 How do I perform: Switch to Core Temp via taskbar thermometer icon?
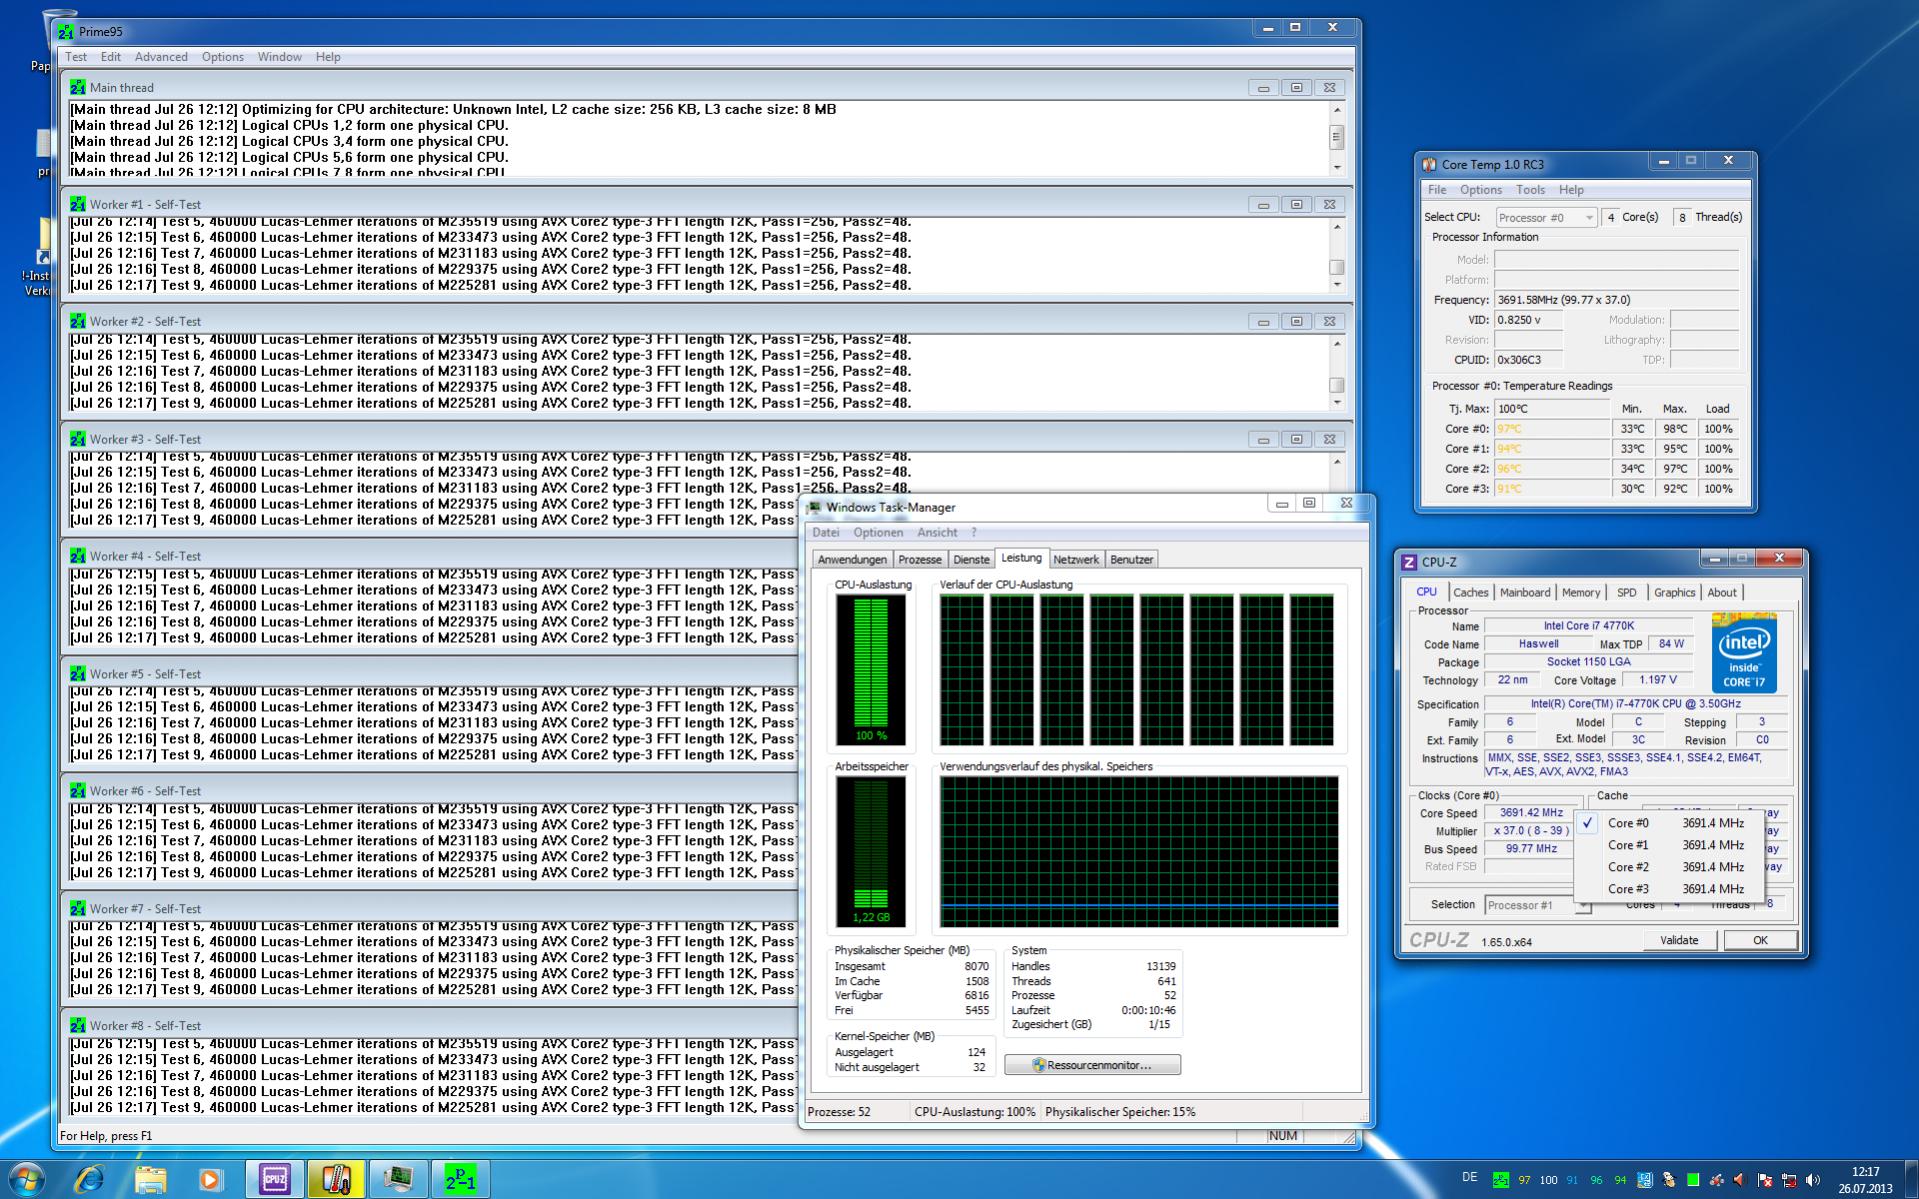pyautogui.click(x=336, y=1180)
